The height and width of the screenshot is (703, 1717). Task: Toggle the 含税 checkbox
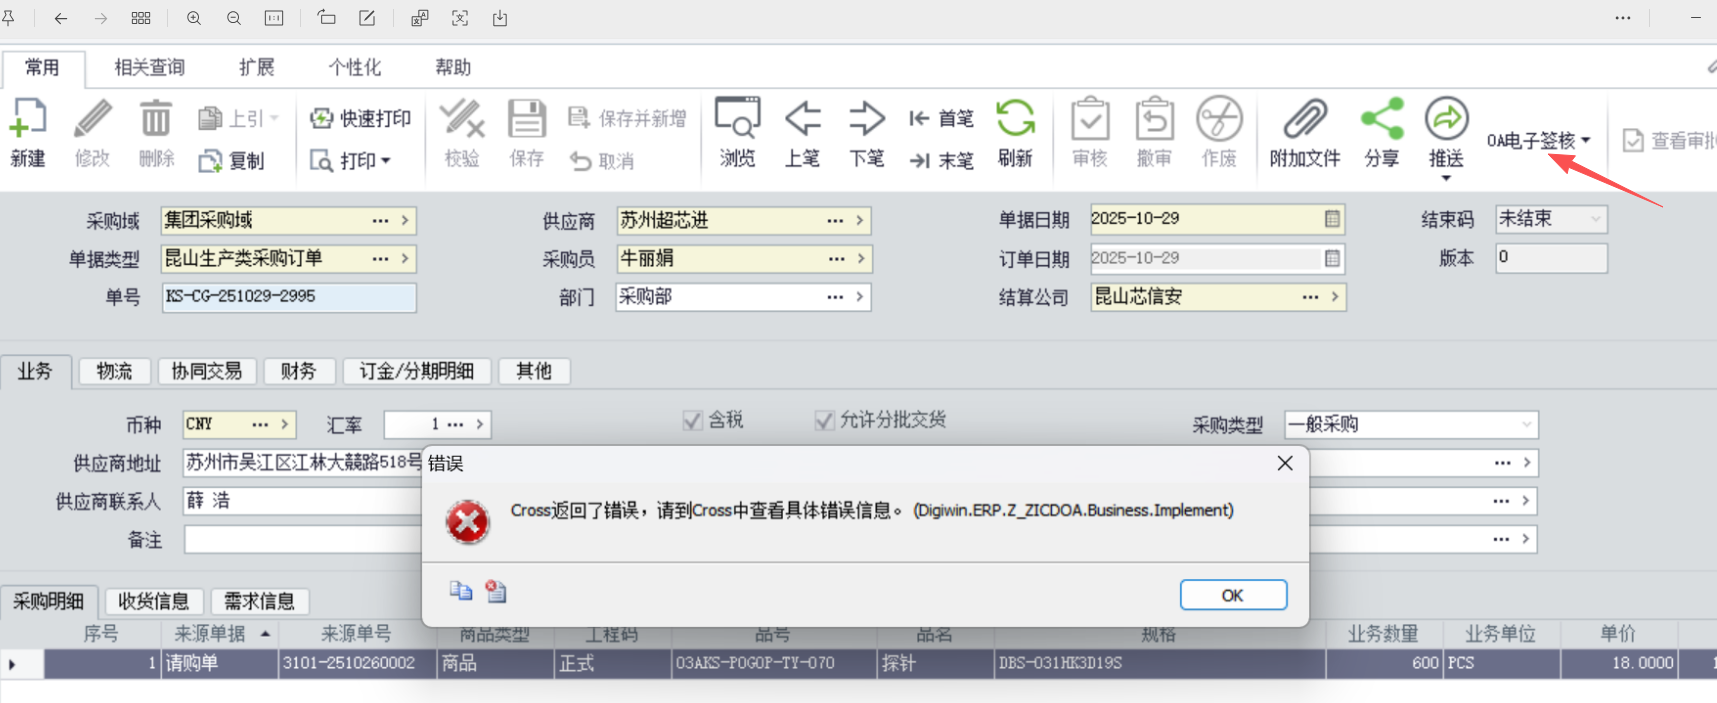coord(692,421)
